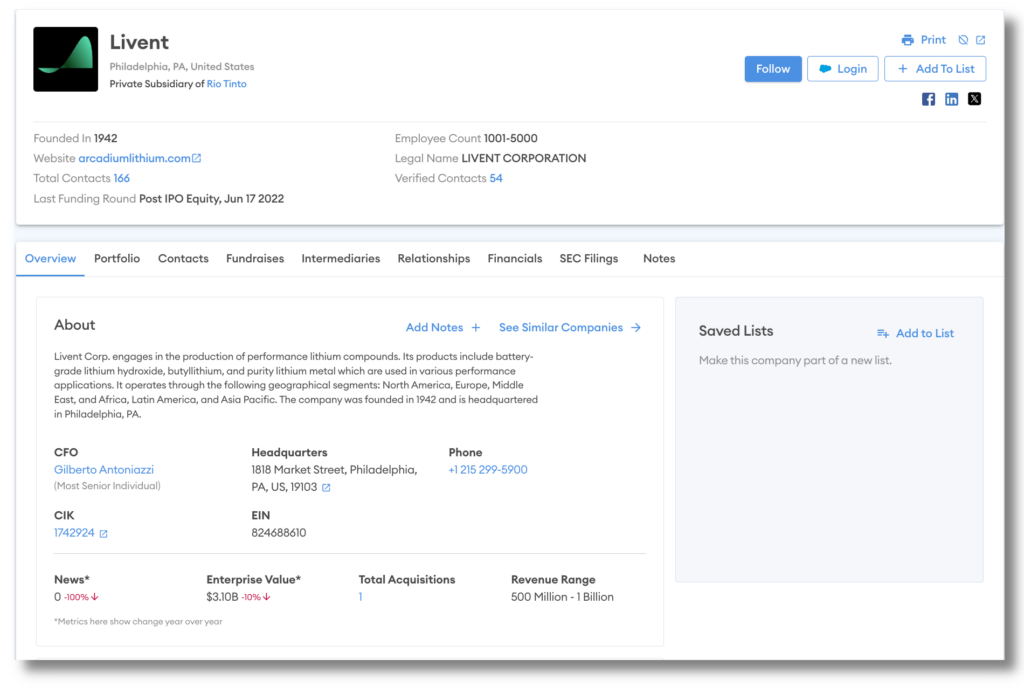This screenshot has height=695, width=1024.
Task: Click the plus icon beside Add Notes
Action: click(x=475, y=327)
